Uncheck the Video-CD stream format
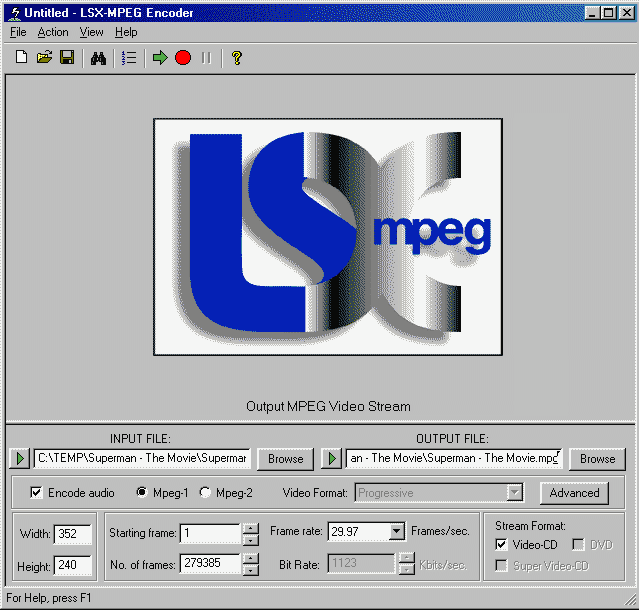639x610 pixels. (502, 544)
